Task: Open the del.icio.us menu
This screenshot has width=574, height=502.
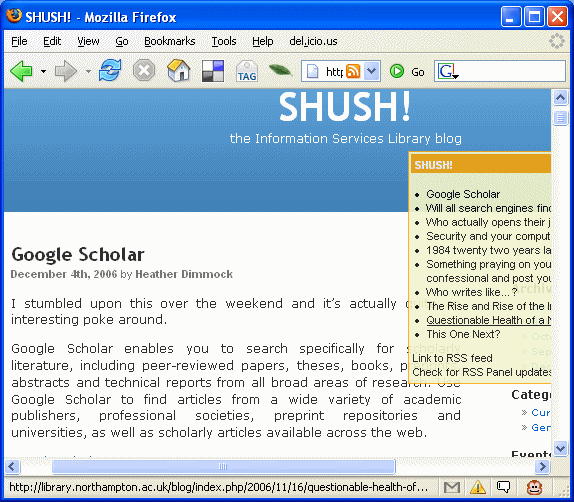Action: pos(313,41)
